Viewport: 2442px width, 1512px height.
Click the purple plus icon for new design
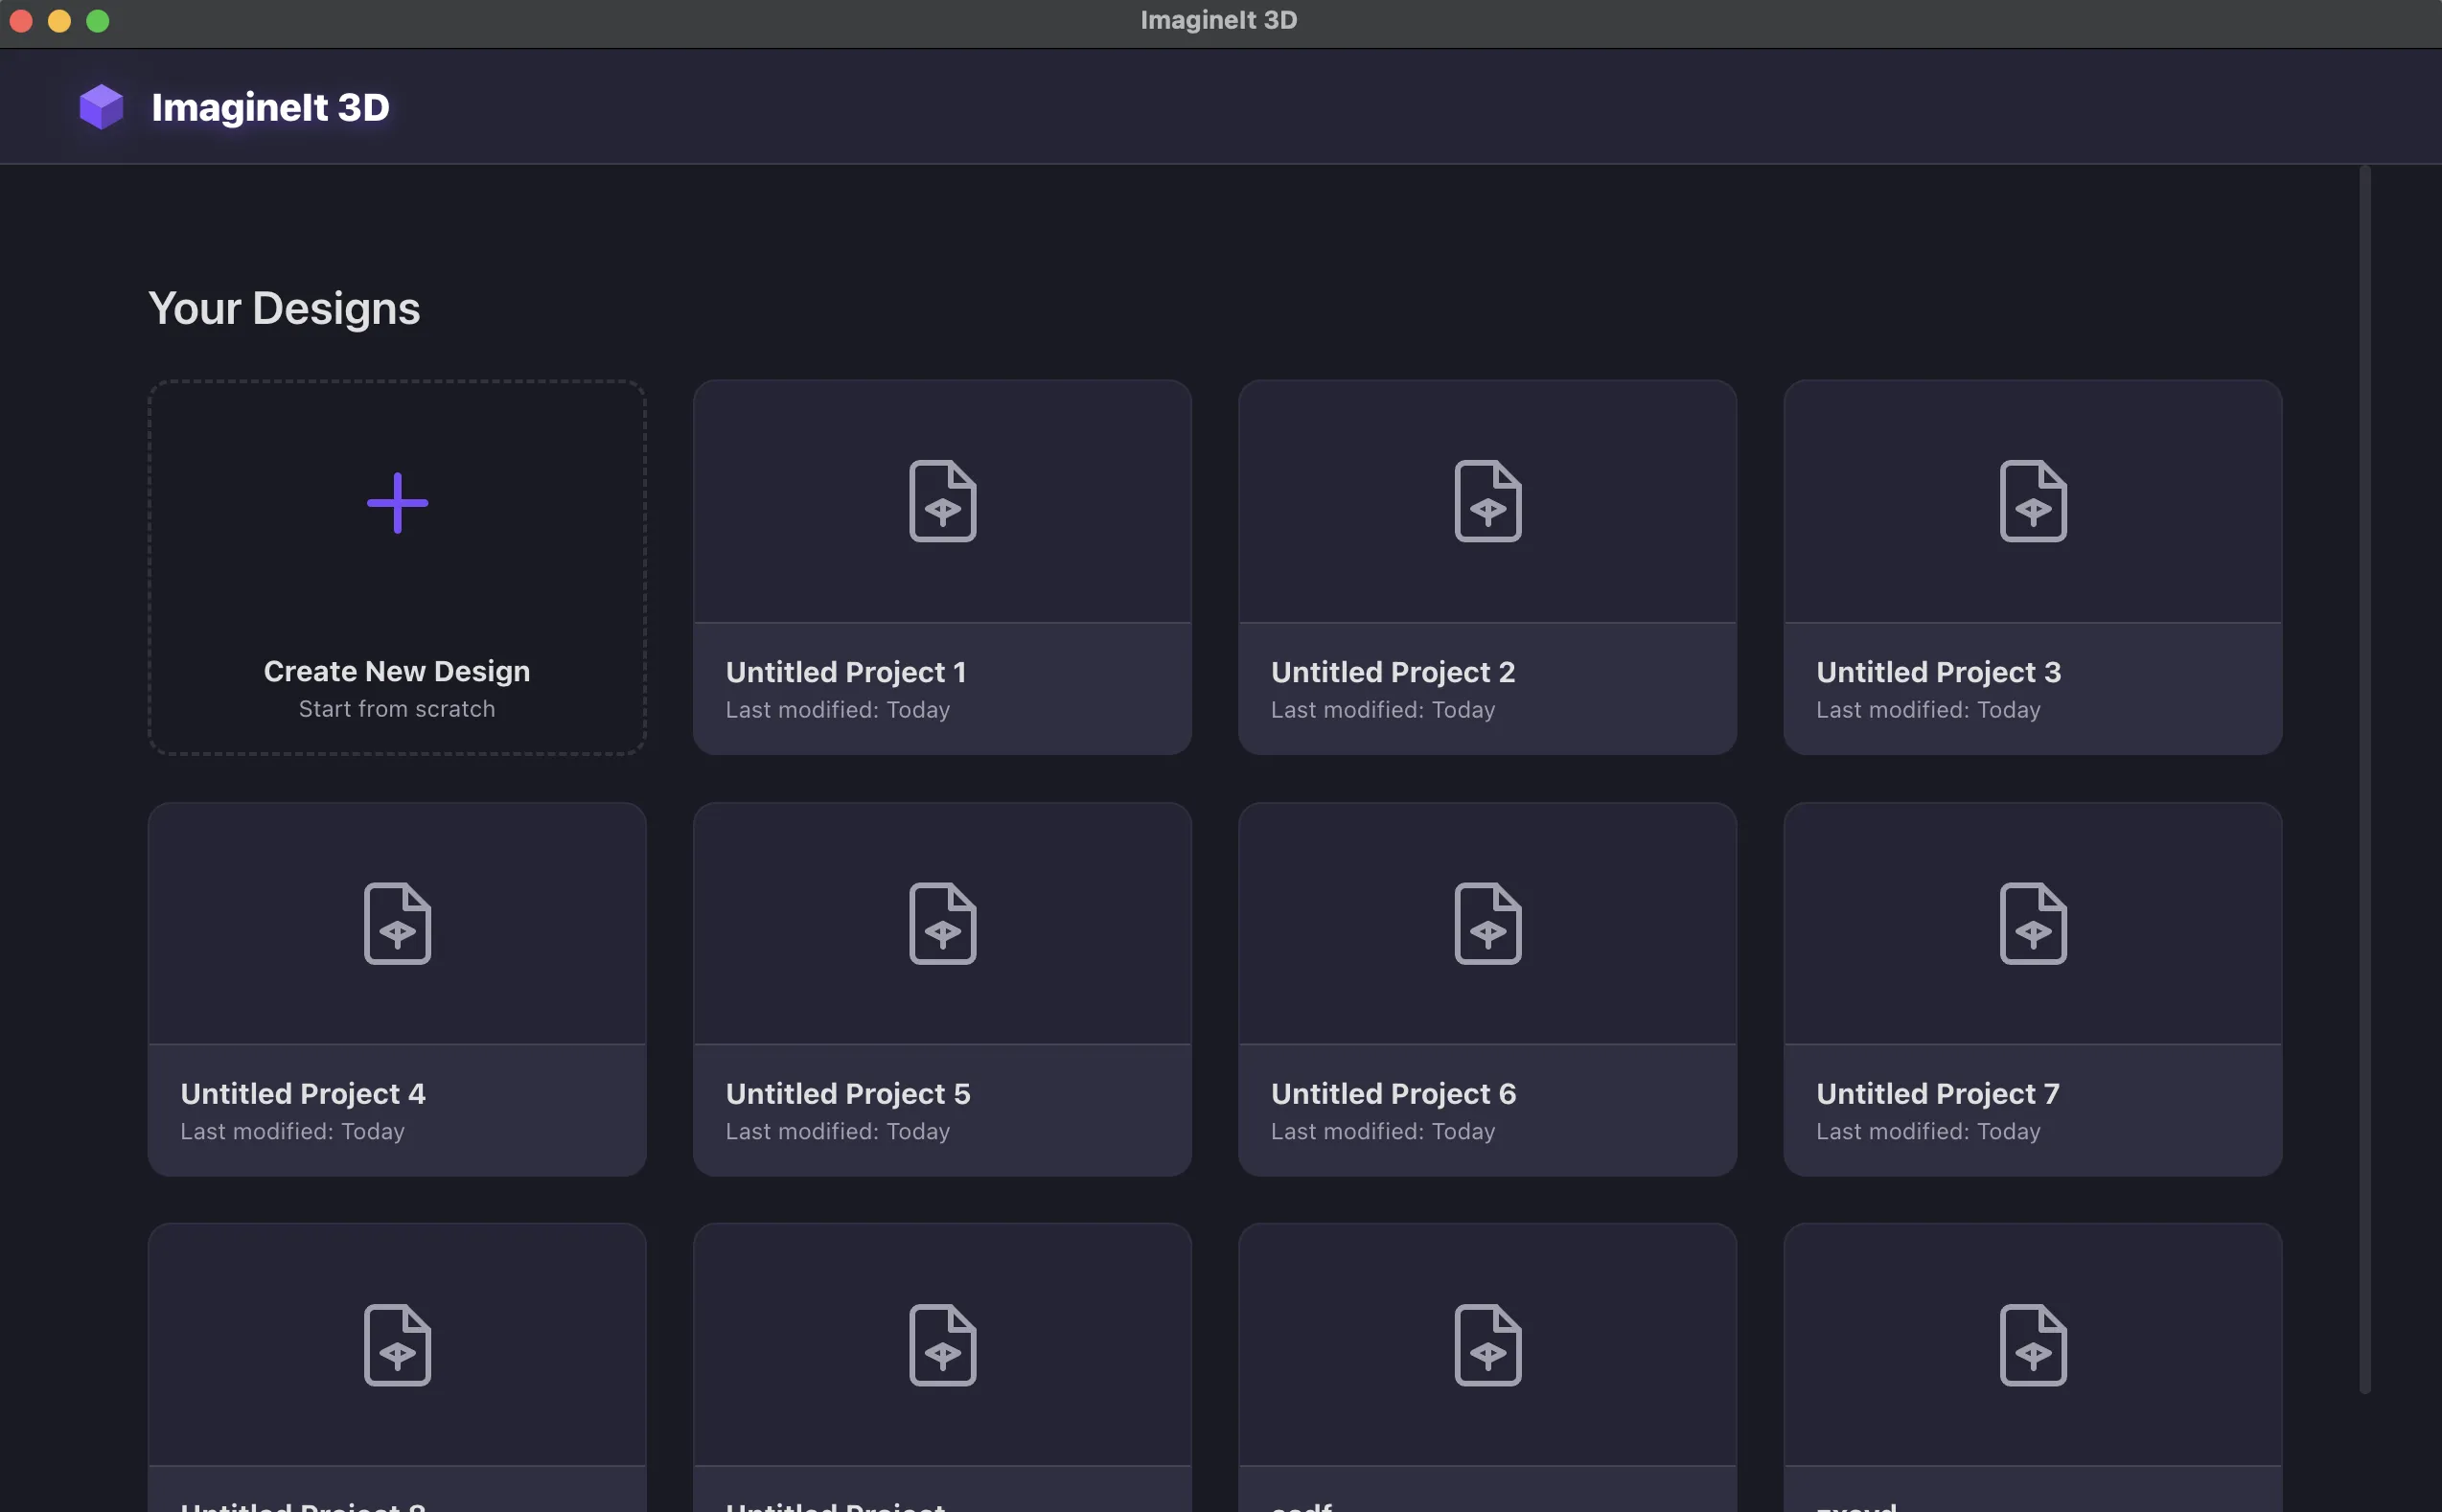coord(397,503)
